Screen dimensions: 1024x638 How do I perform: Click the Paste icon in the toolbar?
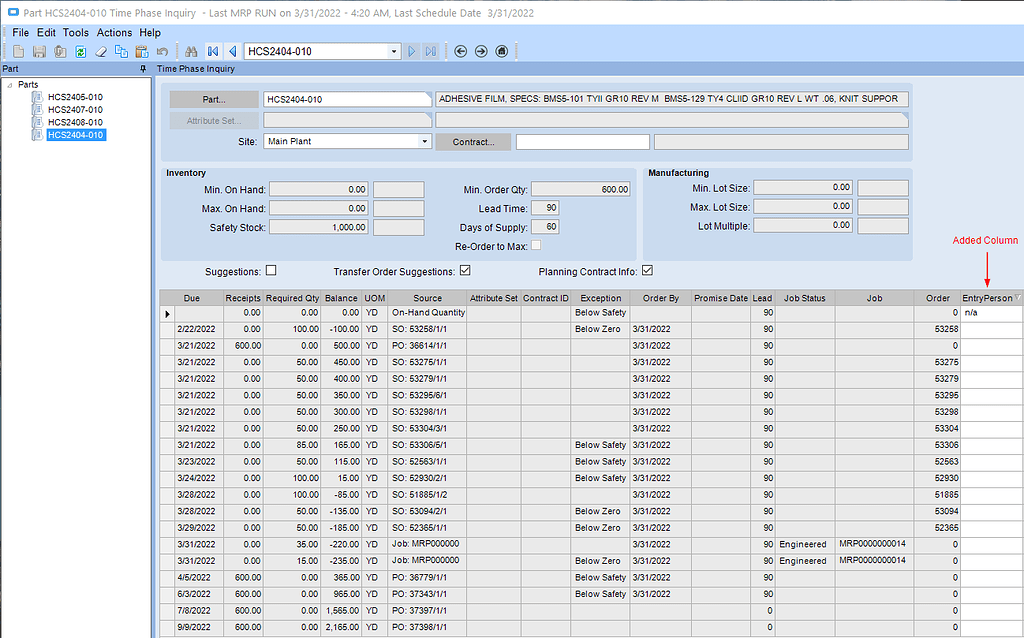pos(141,51)
